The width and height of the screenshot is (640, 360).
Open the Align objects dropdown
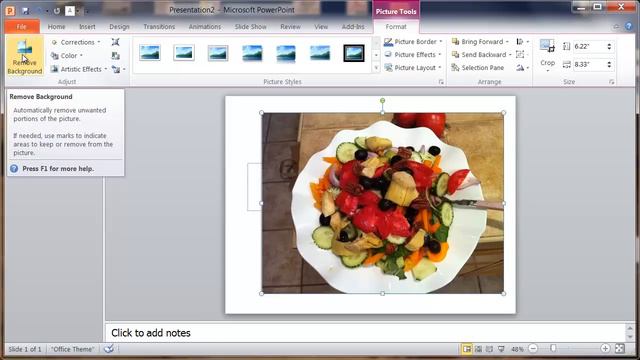522,42
